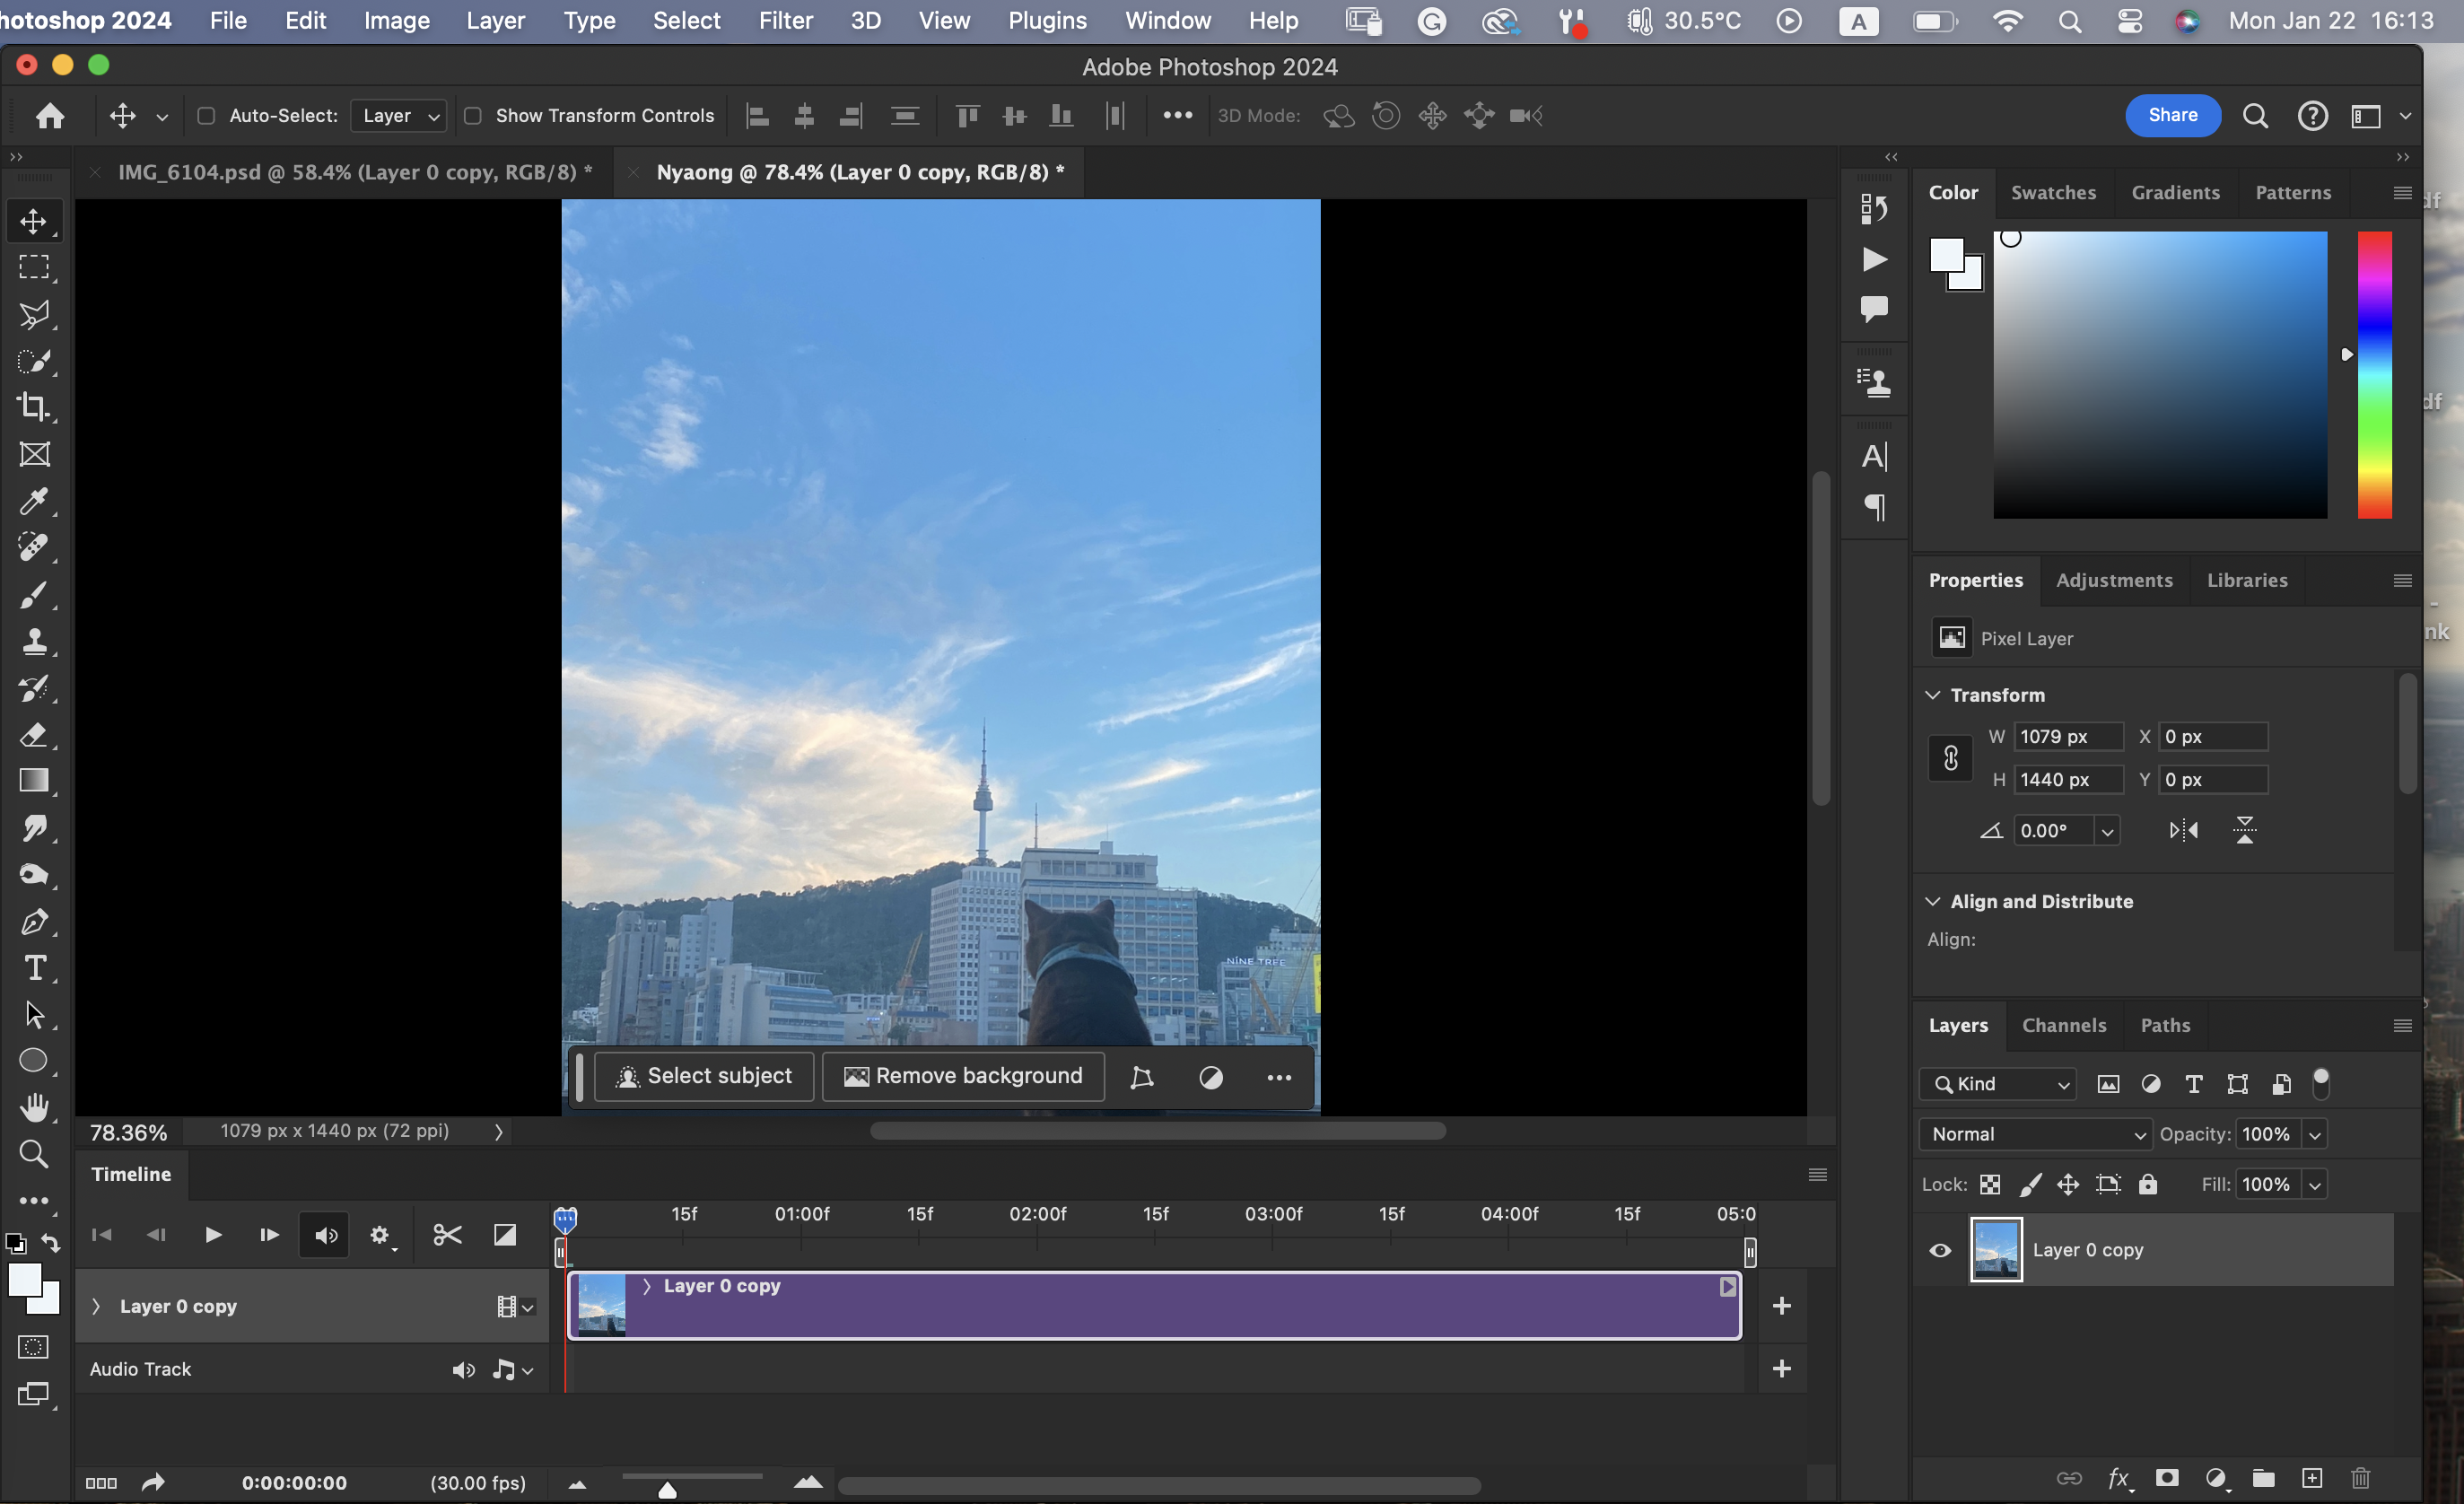Image resolution: width=2464 pixels, height=1504 pixels.
Task: Click the rainbow hue slider strip
Action: (2374, 375)
